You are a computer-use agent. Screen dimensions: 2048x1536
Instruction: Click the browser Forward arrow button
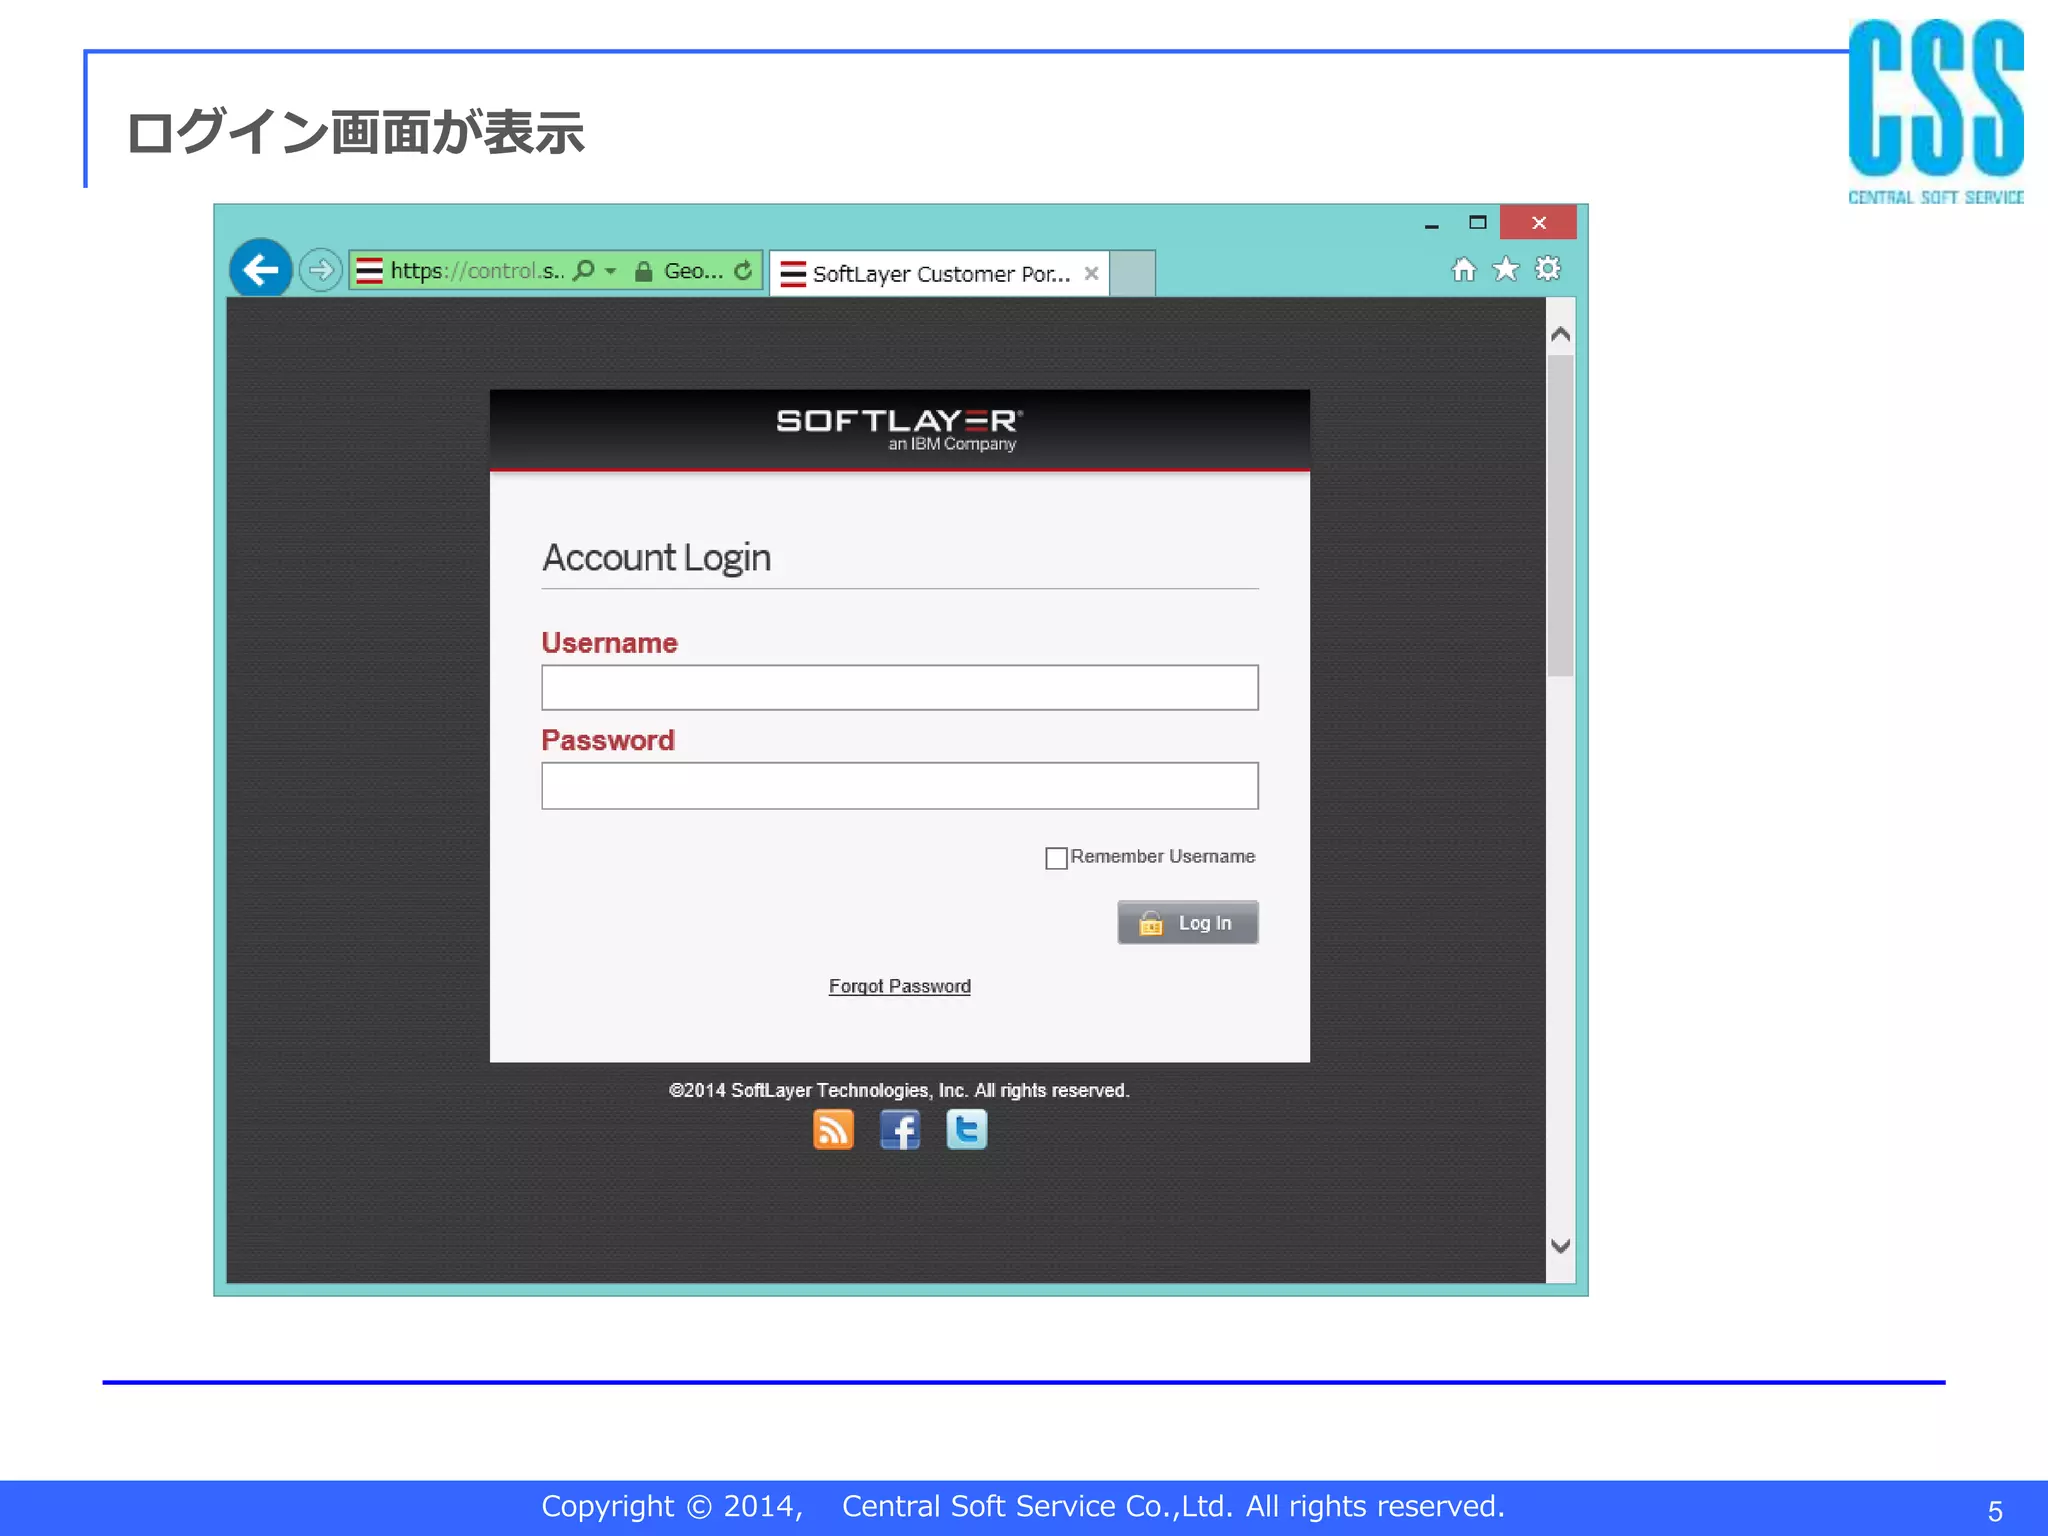pyautogui.click(x=321, y=270)
